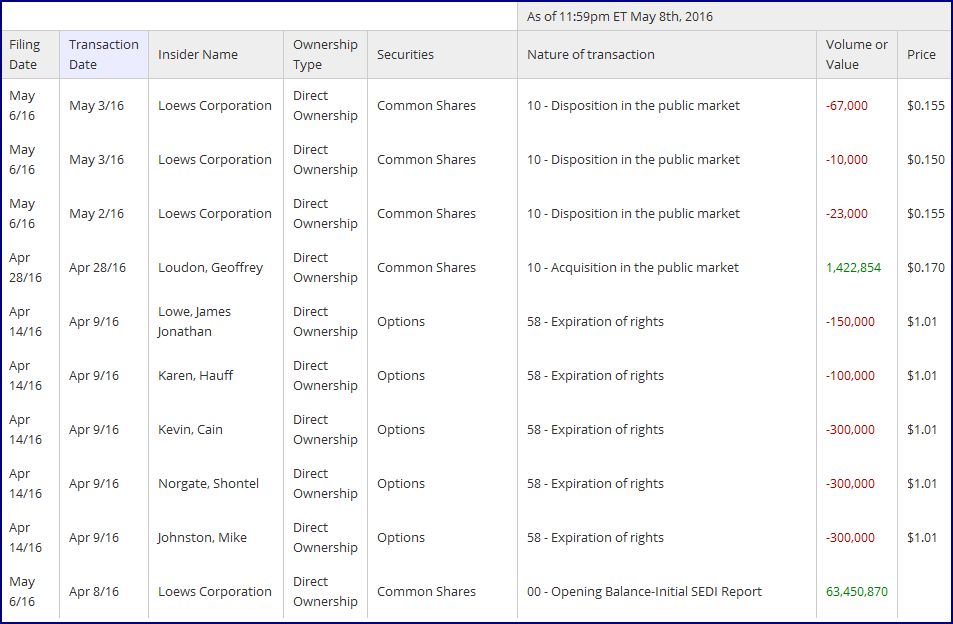Screen dimensions: 953x624
Task: Click the highlighted Transaction Date column header
Action: point(103,55)
